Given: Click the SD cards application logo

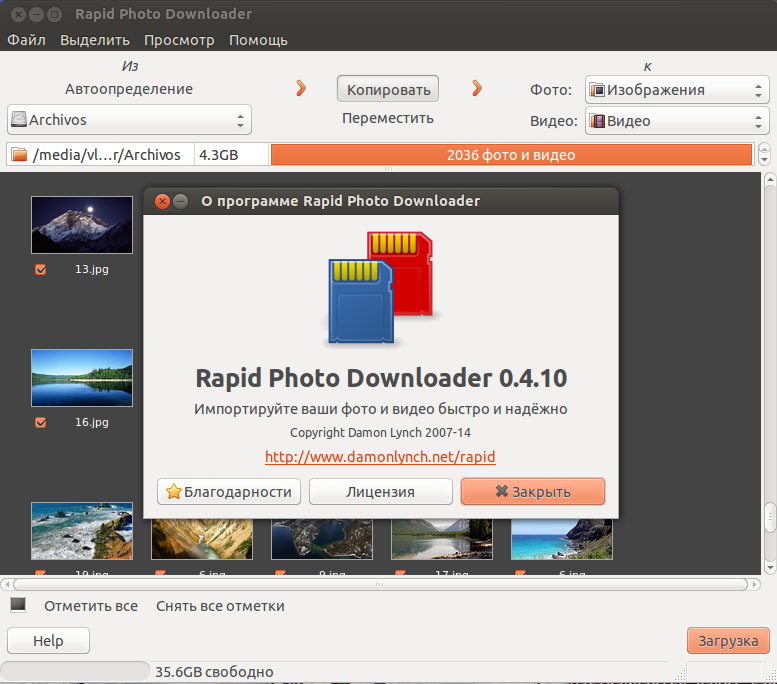Looking at the screenshot, I should click(381, 287).
